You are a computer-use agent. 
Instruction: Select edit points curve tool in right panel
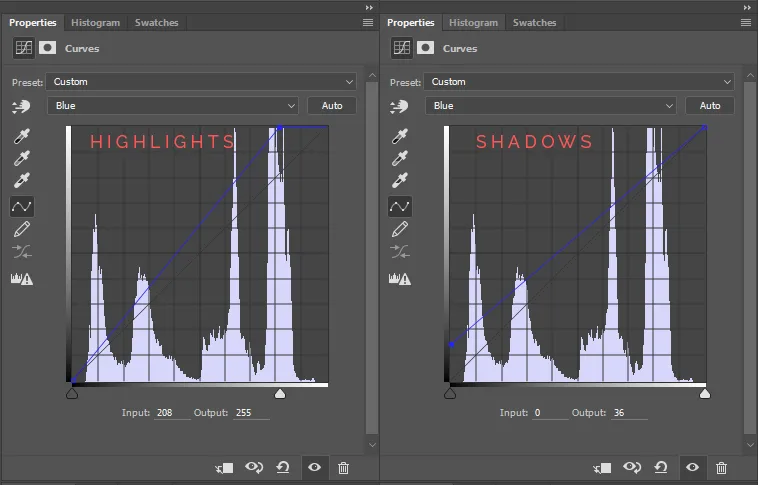pos(400,206)
